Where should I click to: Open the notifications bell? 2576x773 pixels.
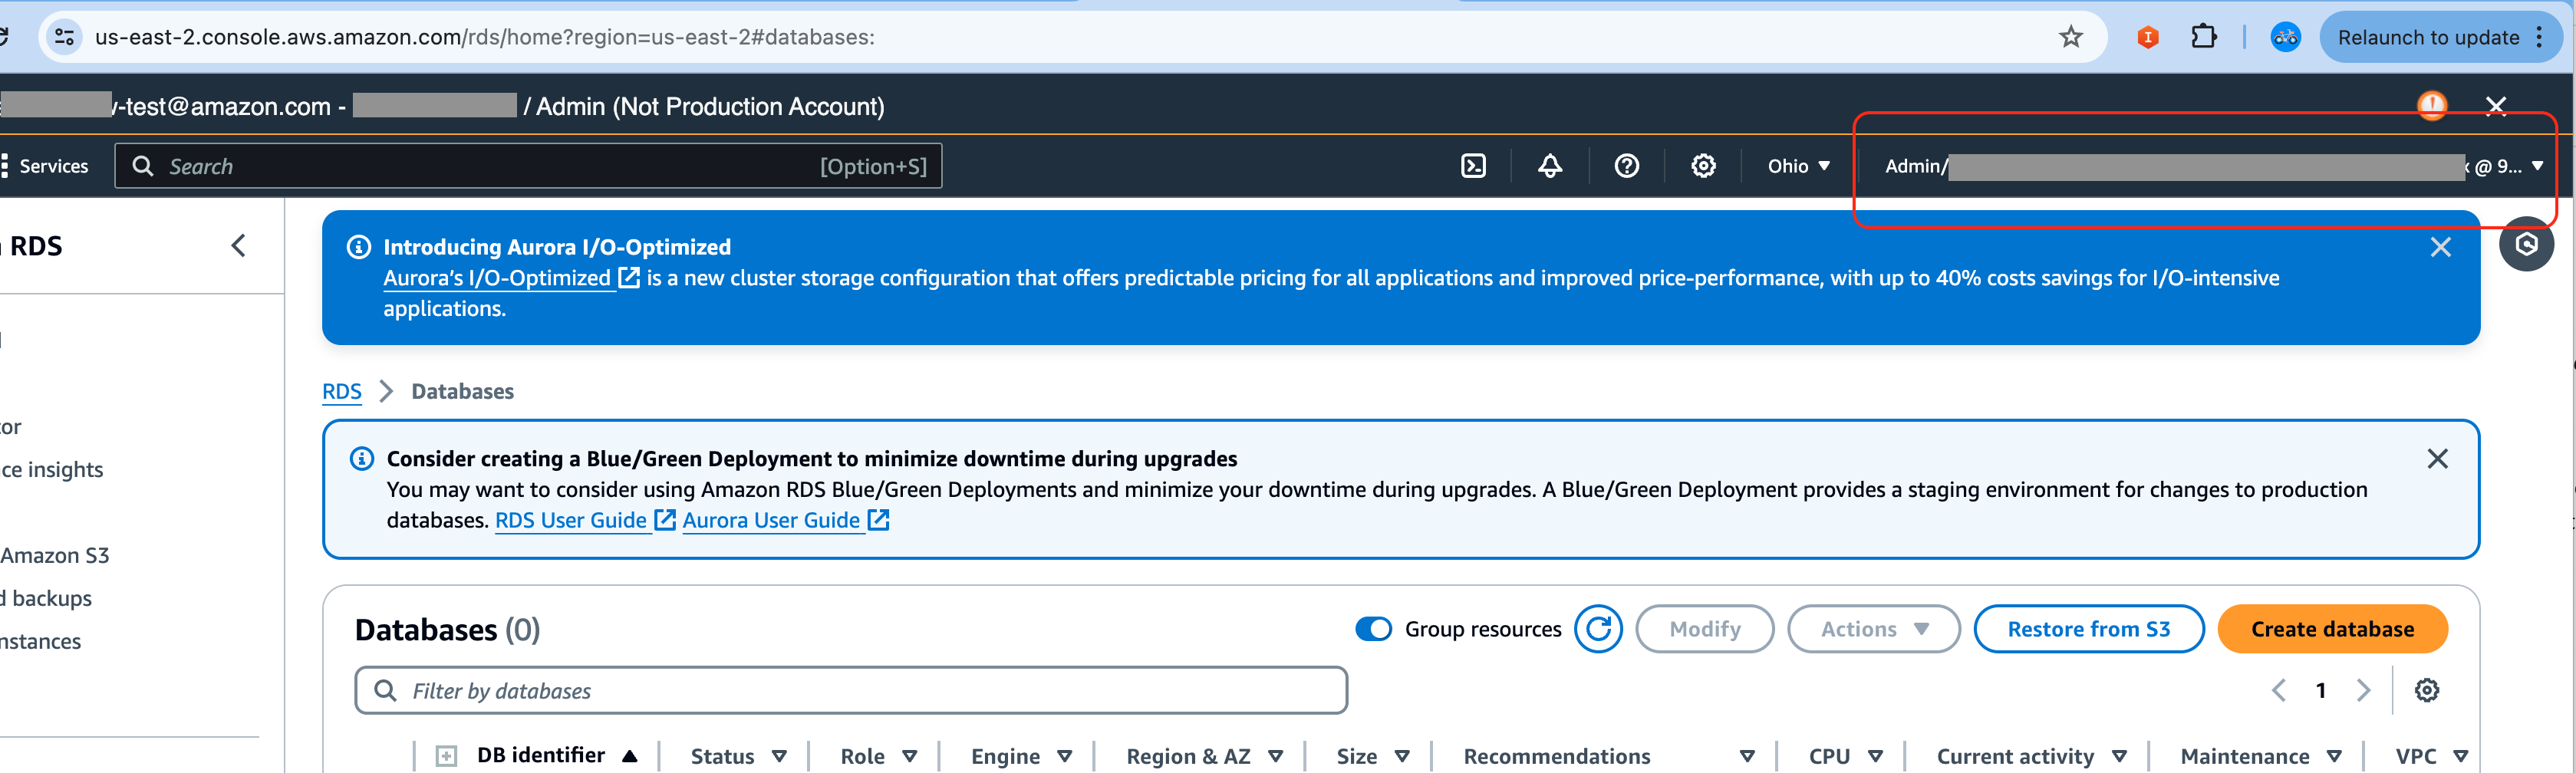(1550, 166)
